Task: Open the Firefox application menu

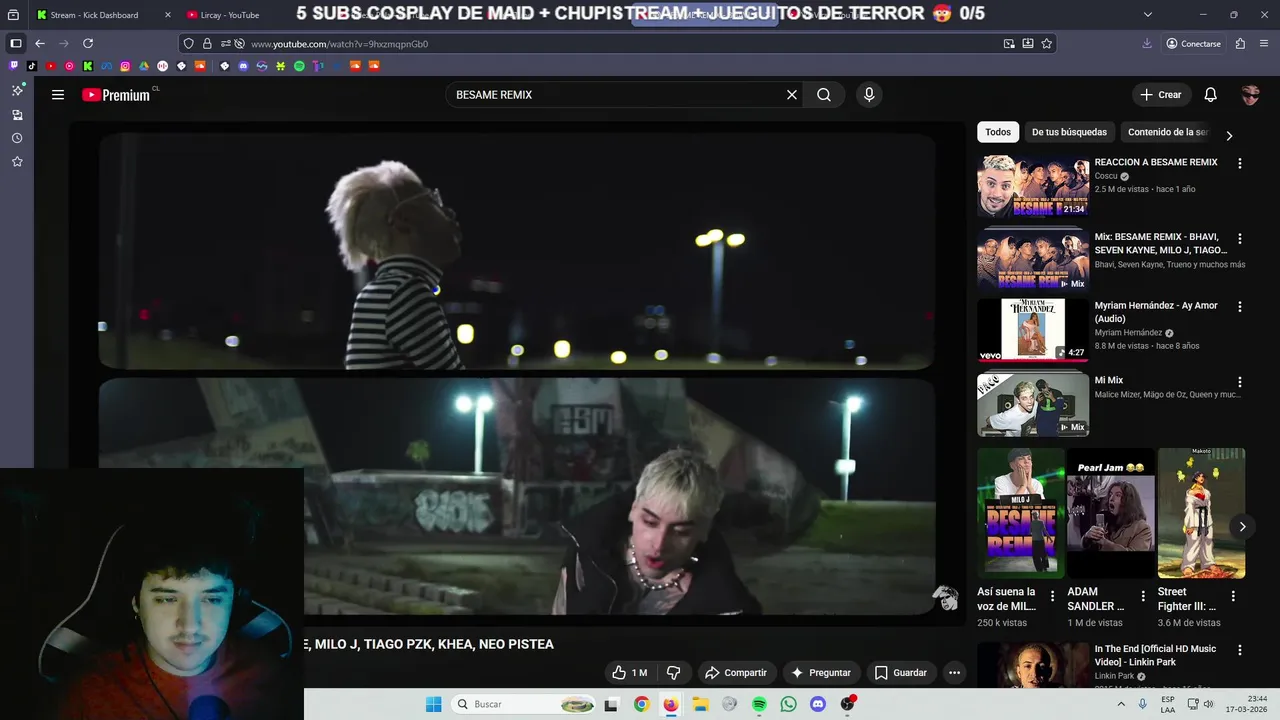Action: click(x=1263, y=44)
